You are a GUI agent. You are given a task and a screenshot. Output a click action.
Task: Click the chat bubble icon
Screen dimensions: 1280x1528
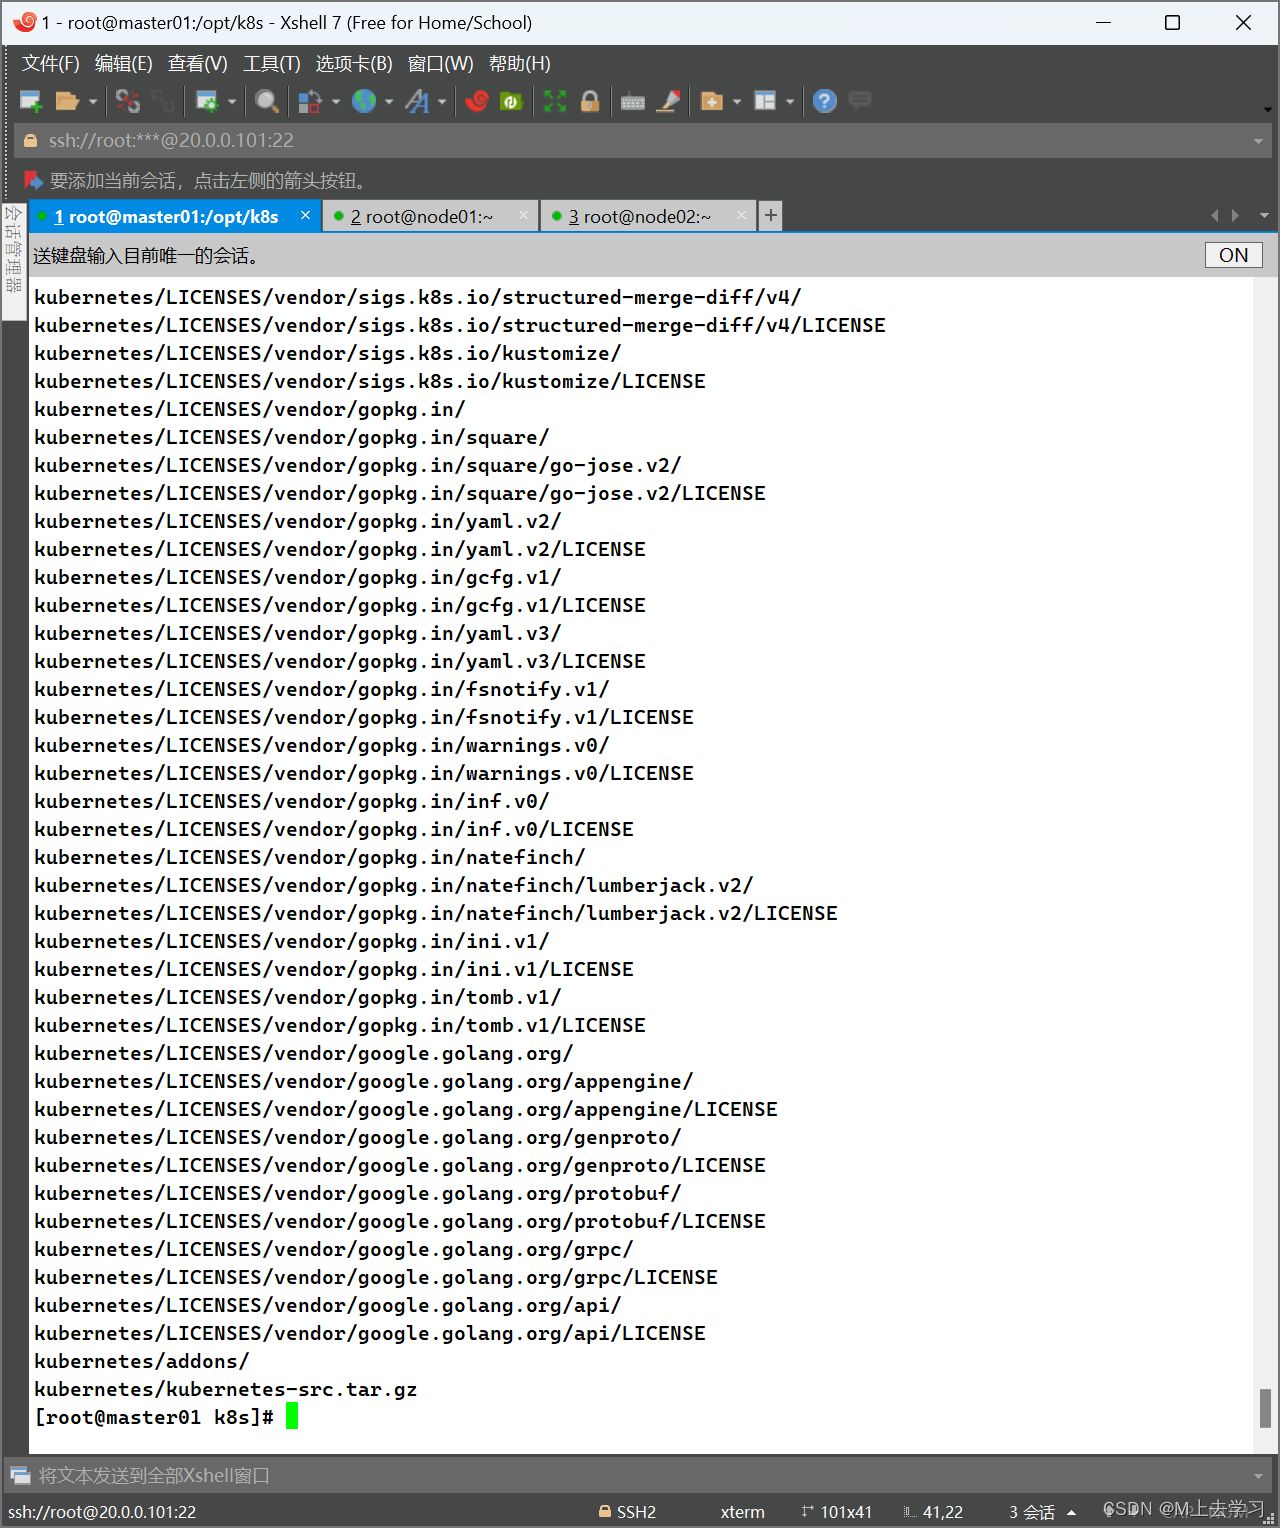[x=860, y=100]
